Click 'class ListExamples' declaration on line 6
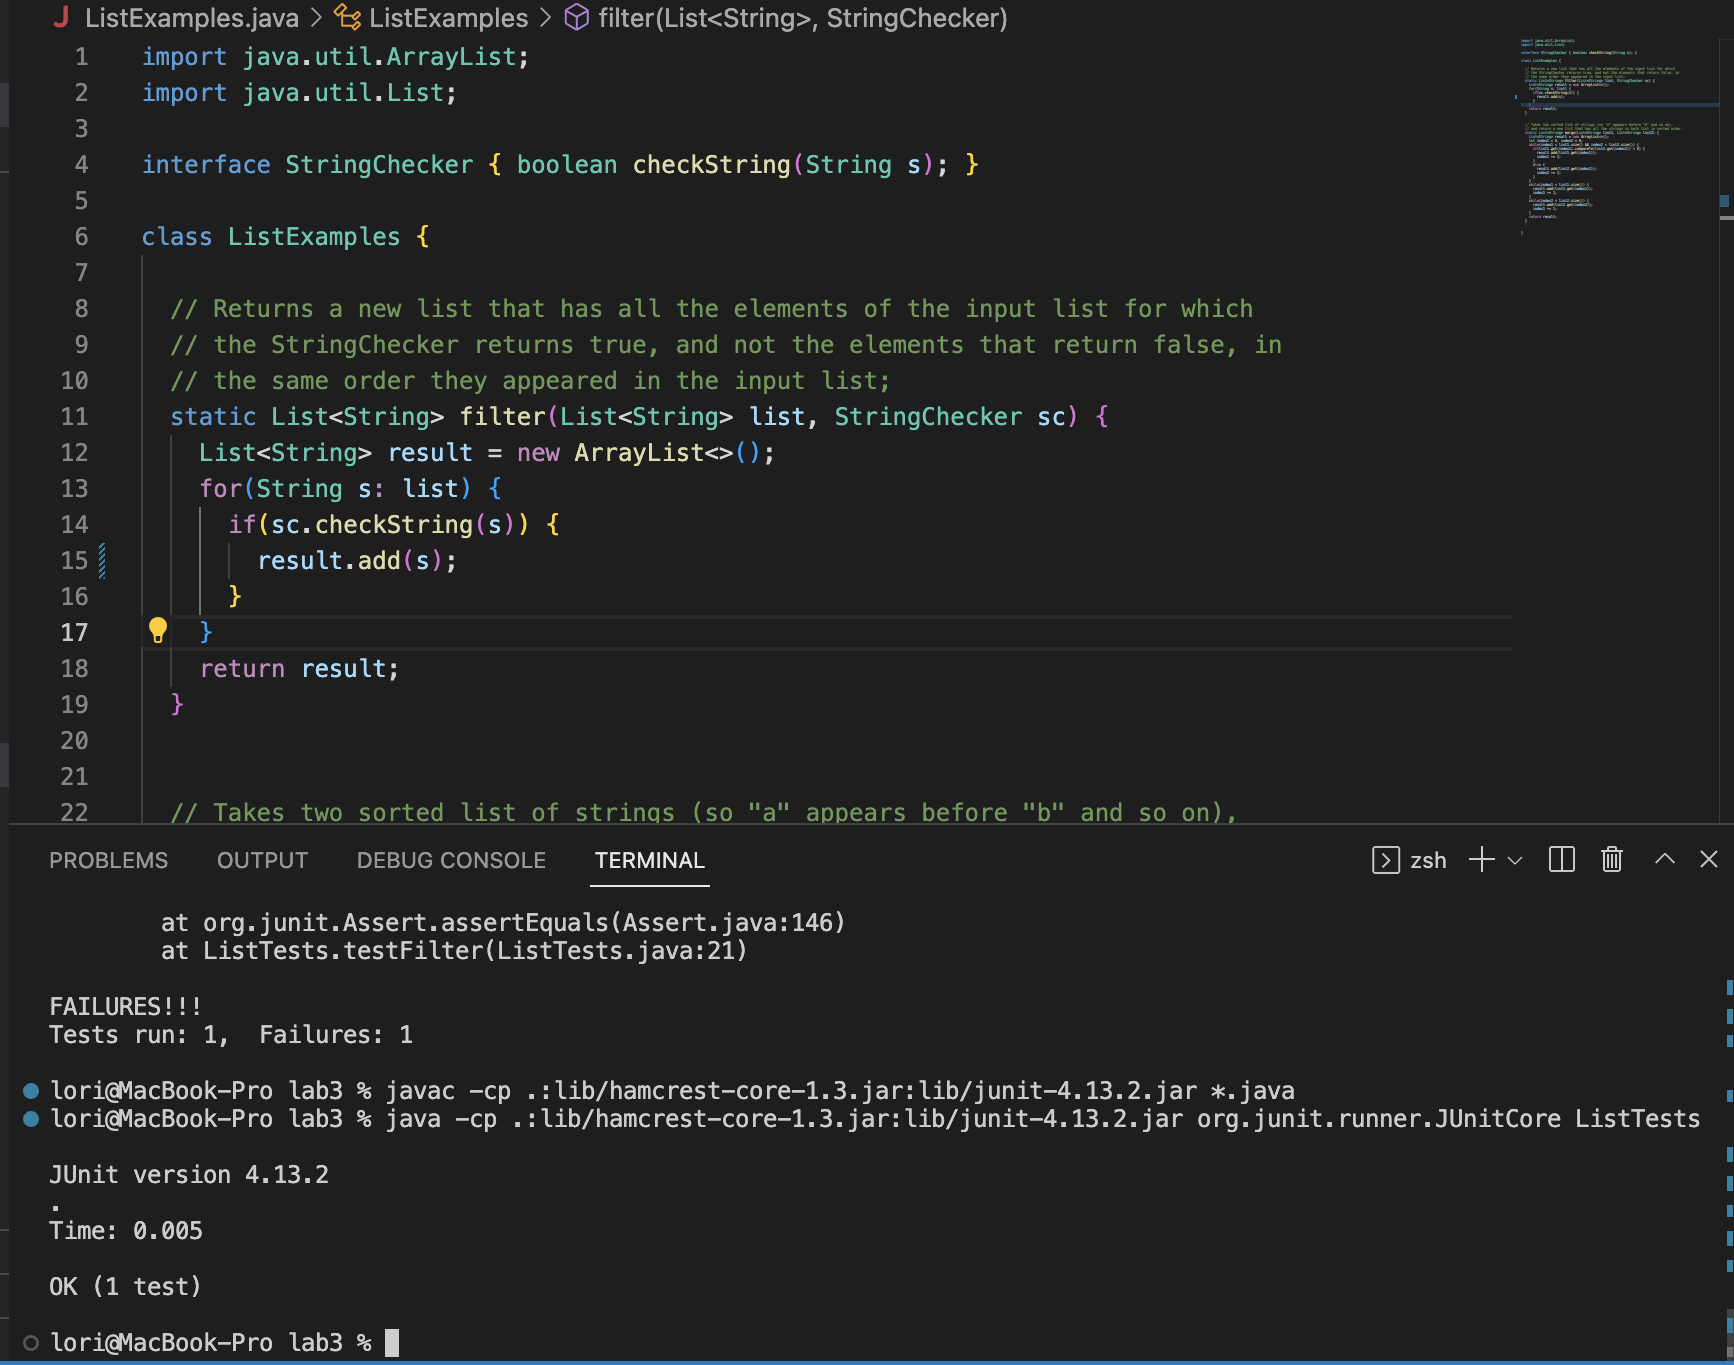 coord(270,236)
